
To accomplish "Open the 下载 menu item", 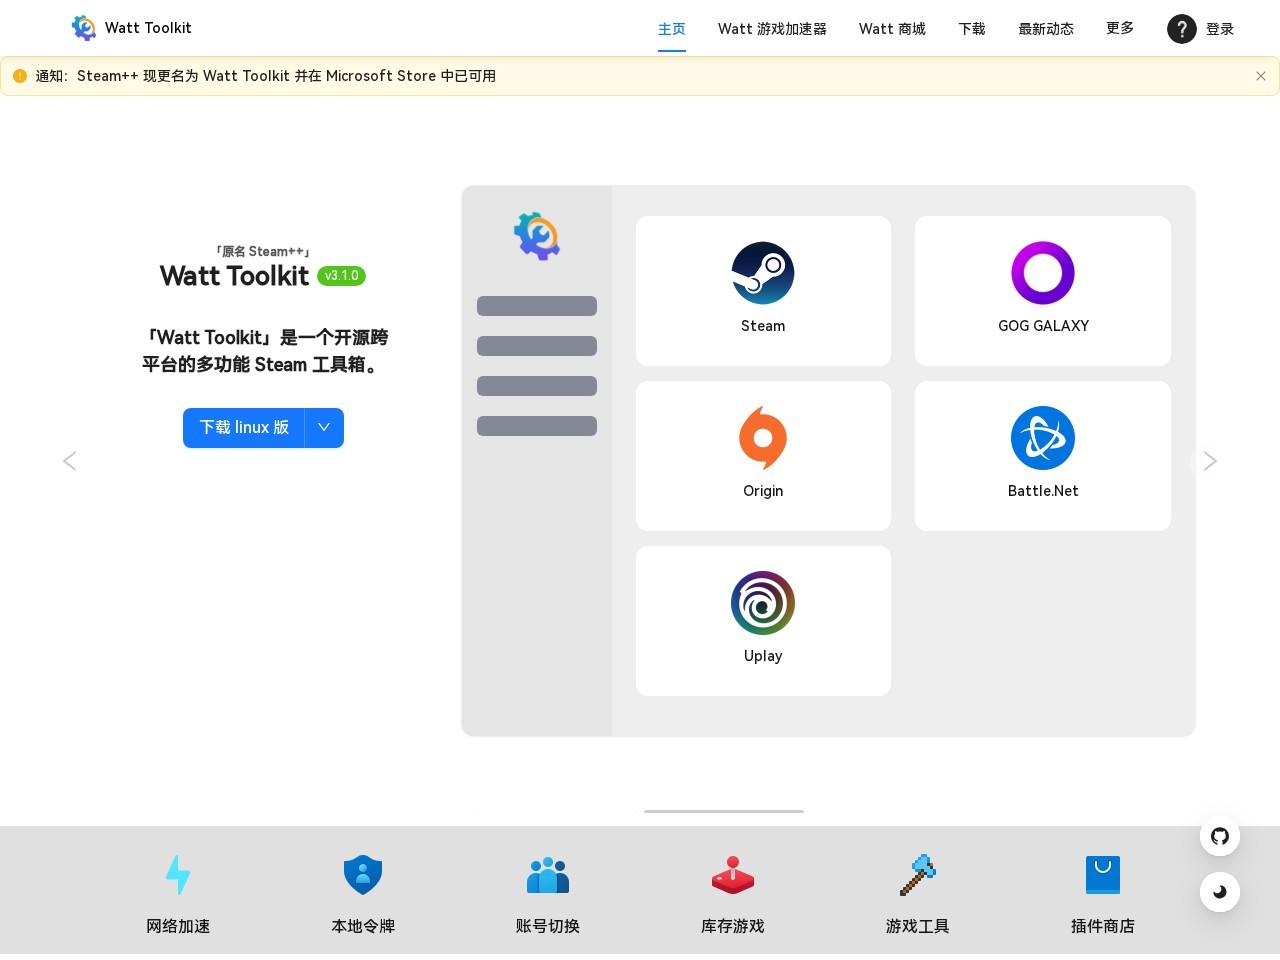I will (x=972, y=29).
